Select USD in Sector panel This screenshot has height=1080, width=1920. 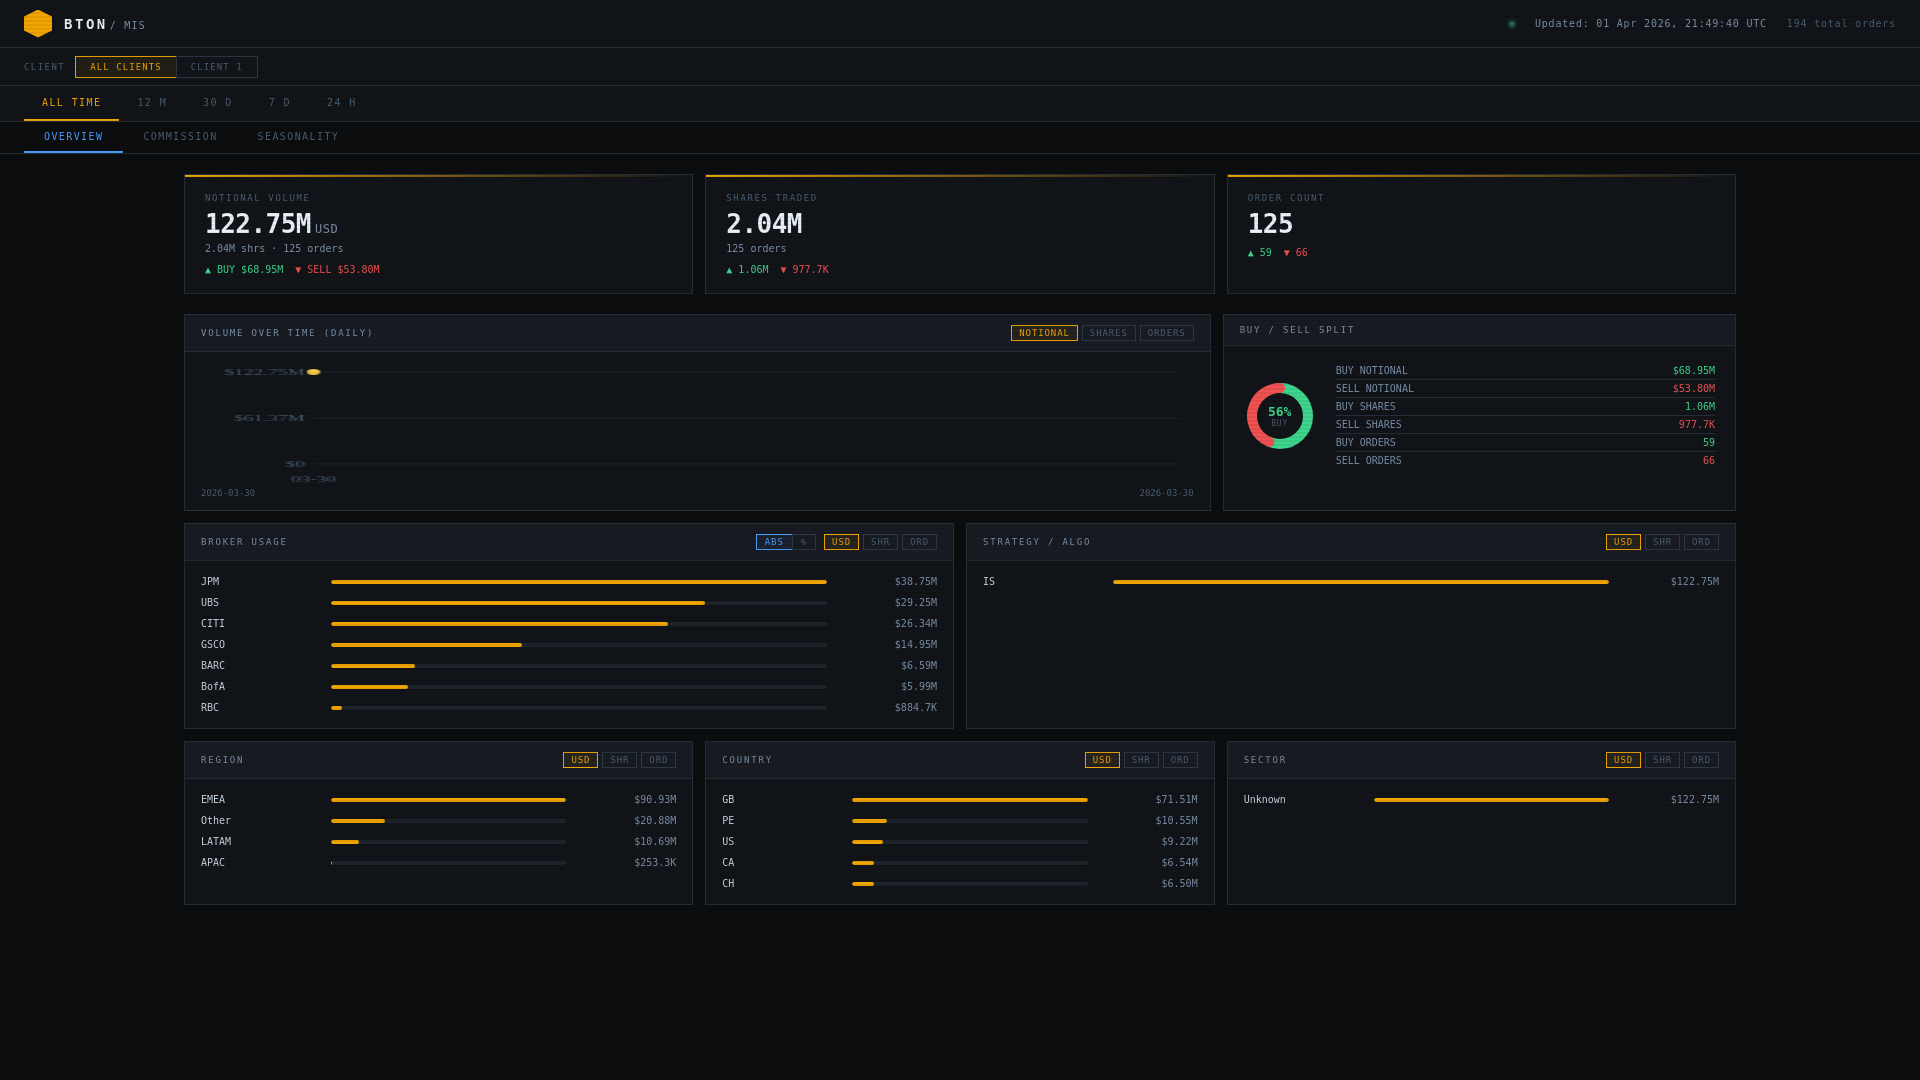pos(1623,760)
